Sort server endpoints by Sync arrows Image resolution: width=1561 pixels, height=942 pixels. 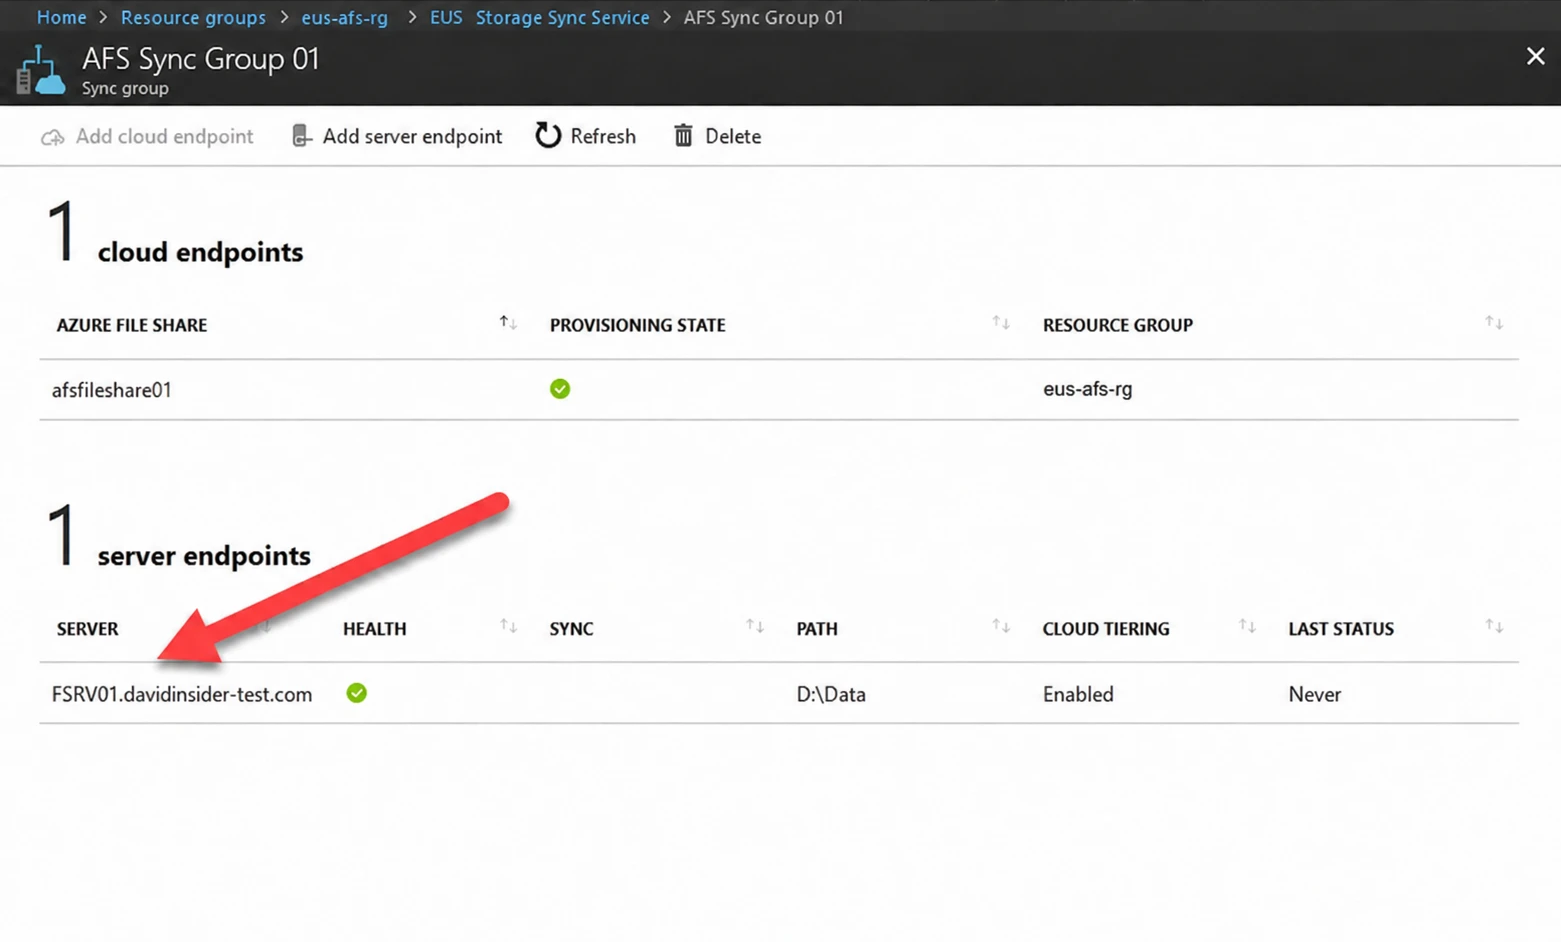(755, 626)
